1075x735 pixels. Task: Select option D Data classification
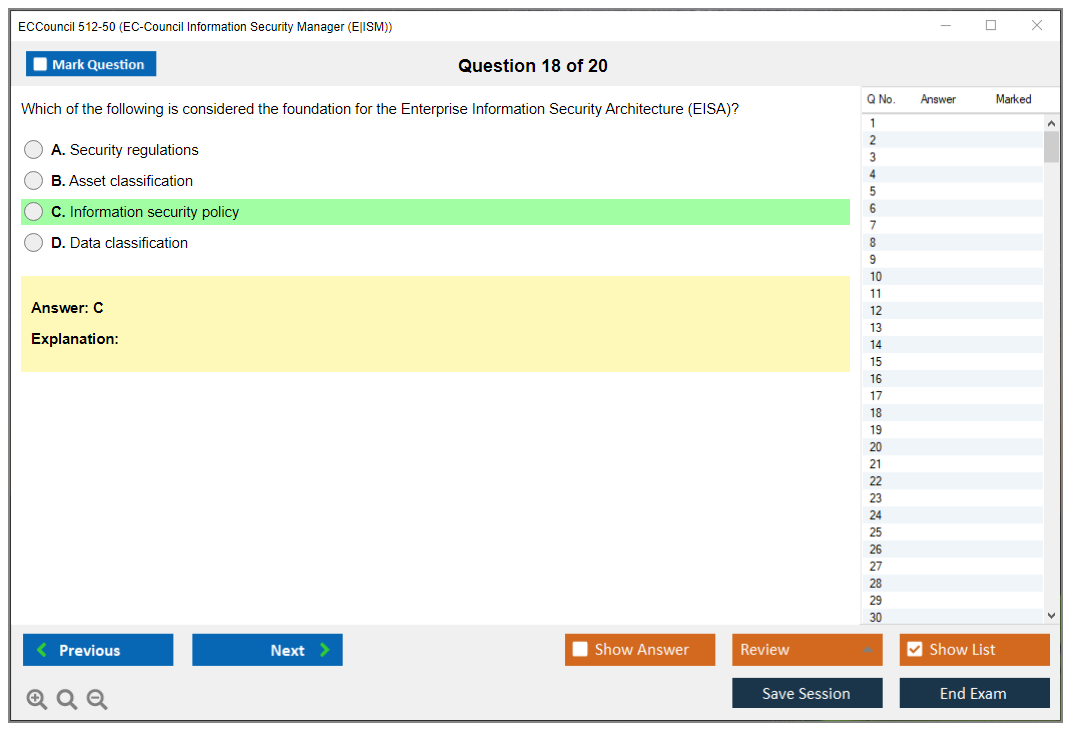[34, 243]
